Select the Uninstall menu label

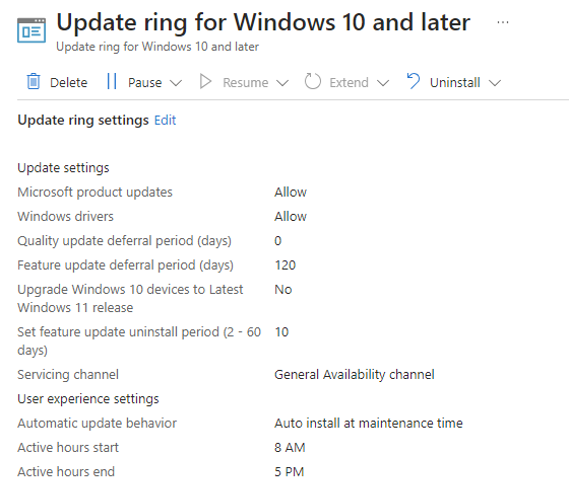tap(455, 83)
